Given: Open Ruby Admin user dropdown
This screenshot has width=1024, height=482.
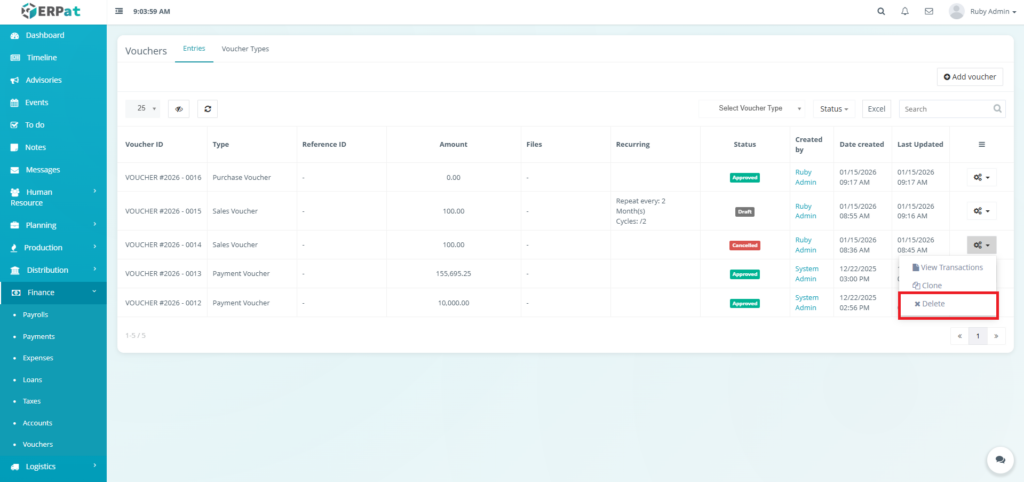Looking at the screenshot, I should click(x=995, y=12).
